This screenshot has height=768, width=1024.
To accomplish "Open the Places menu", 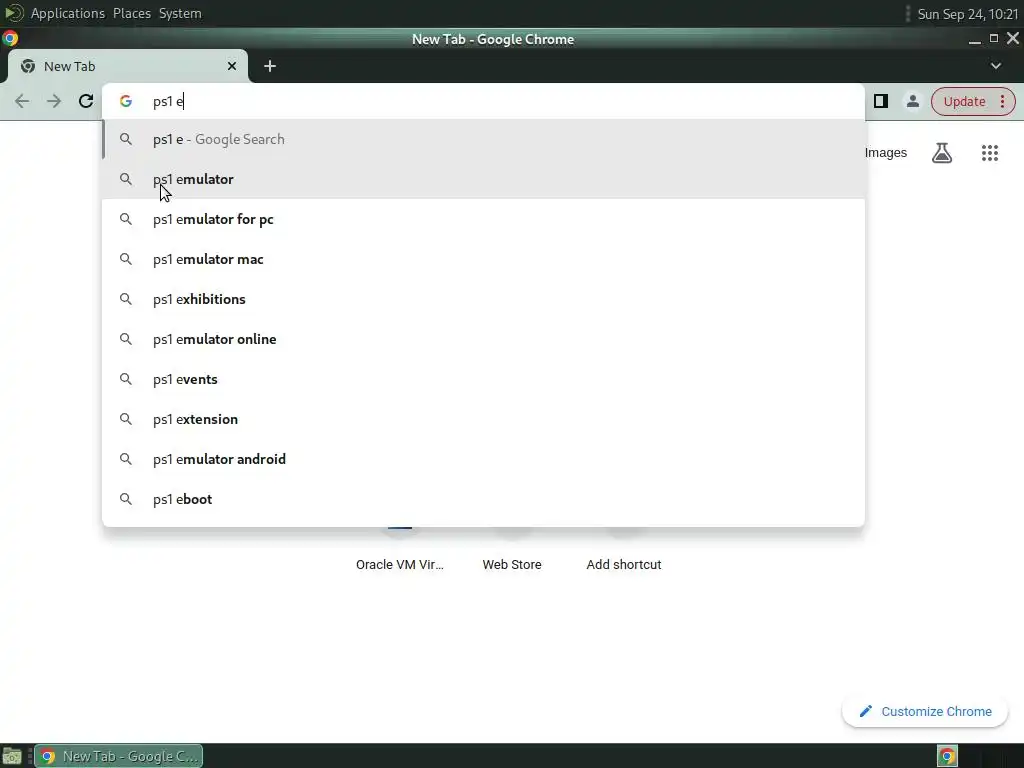I will (x=132, y=13).
